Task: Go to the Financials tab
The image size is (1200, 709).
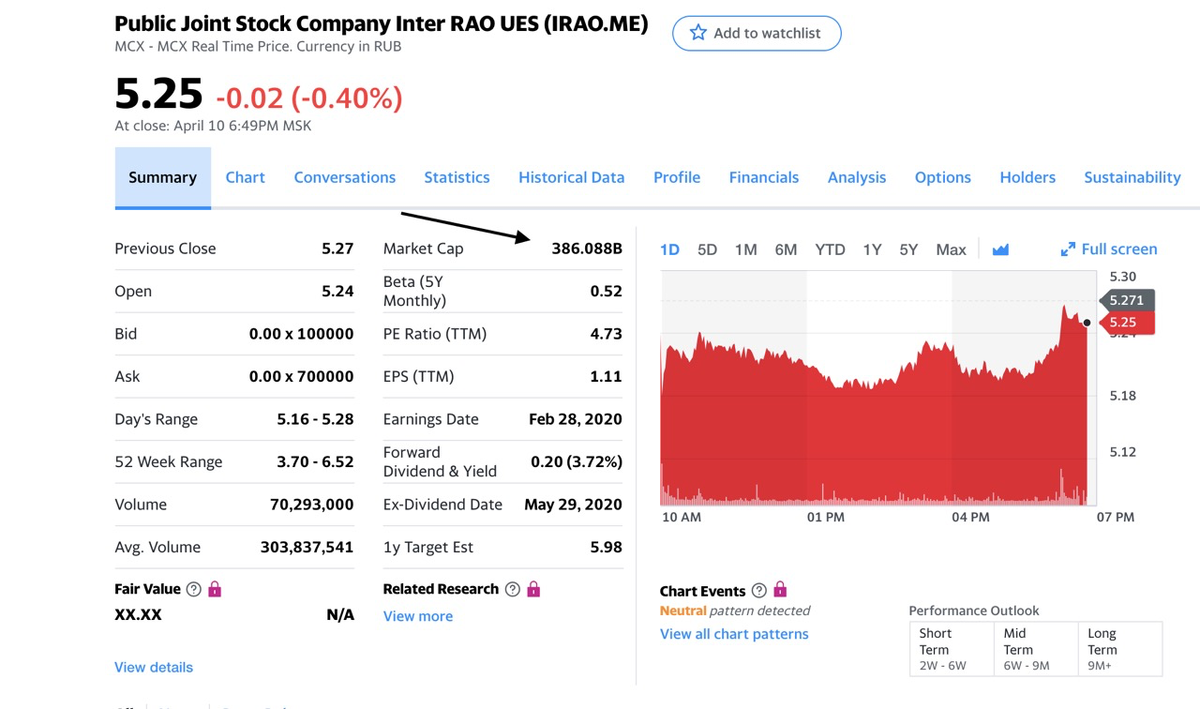Action: click(x=764, y=177)
